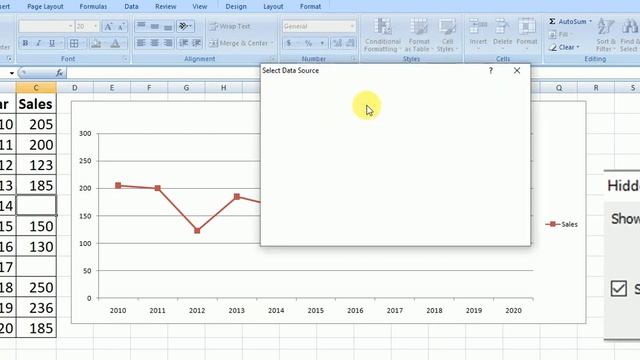Apply the accounting dollar format
This screenshot has height=360, width=640.
(289, 43)
